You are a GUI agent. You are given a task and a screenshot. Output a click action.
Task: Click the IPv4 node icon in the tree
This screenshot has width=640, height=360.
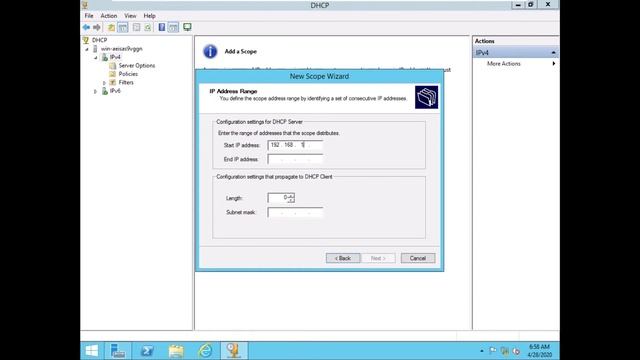click(x=105, y=57)
